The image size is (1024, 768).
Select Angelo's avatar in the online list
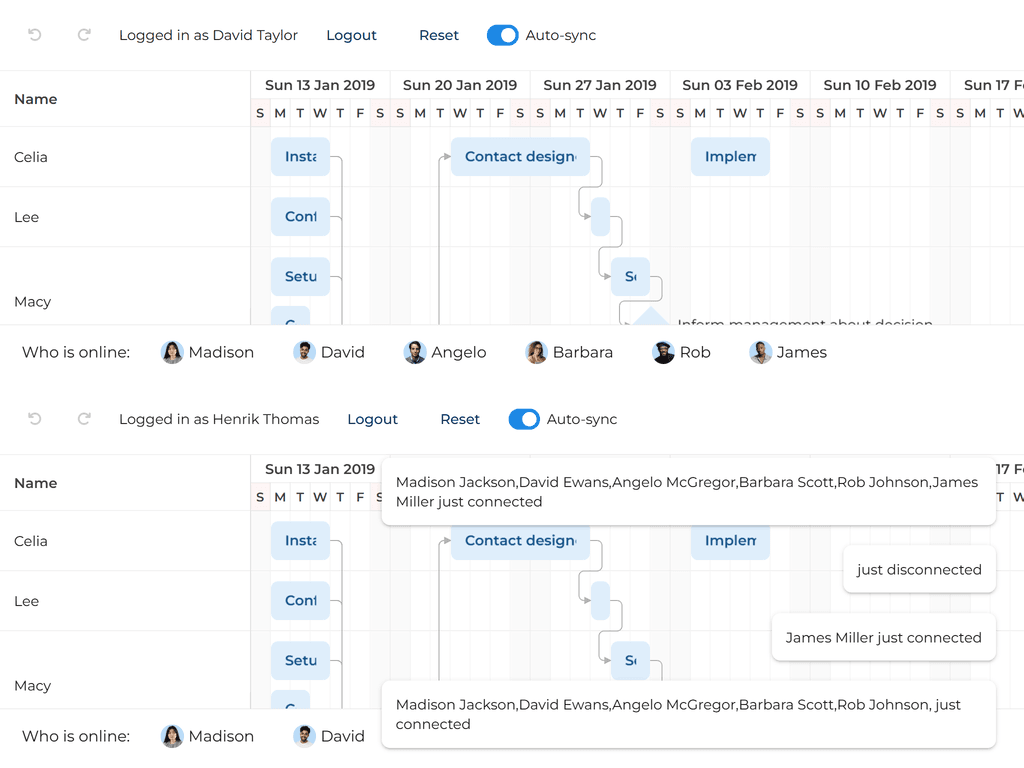(x=415, y=352)
